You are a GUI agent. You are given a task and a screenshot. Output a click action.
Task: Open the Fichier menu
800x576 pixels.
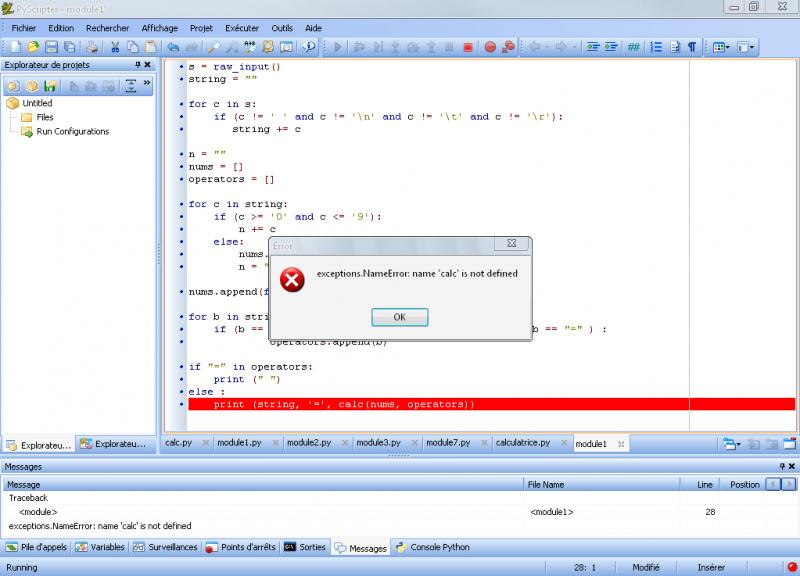24,28
